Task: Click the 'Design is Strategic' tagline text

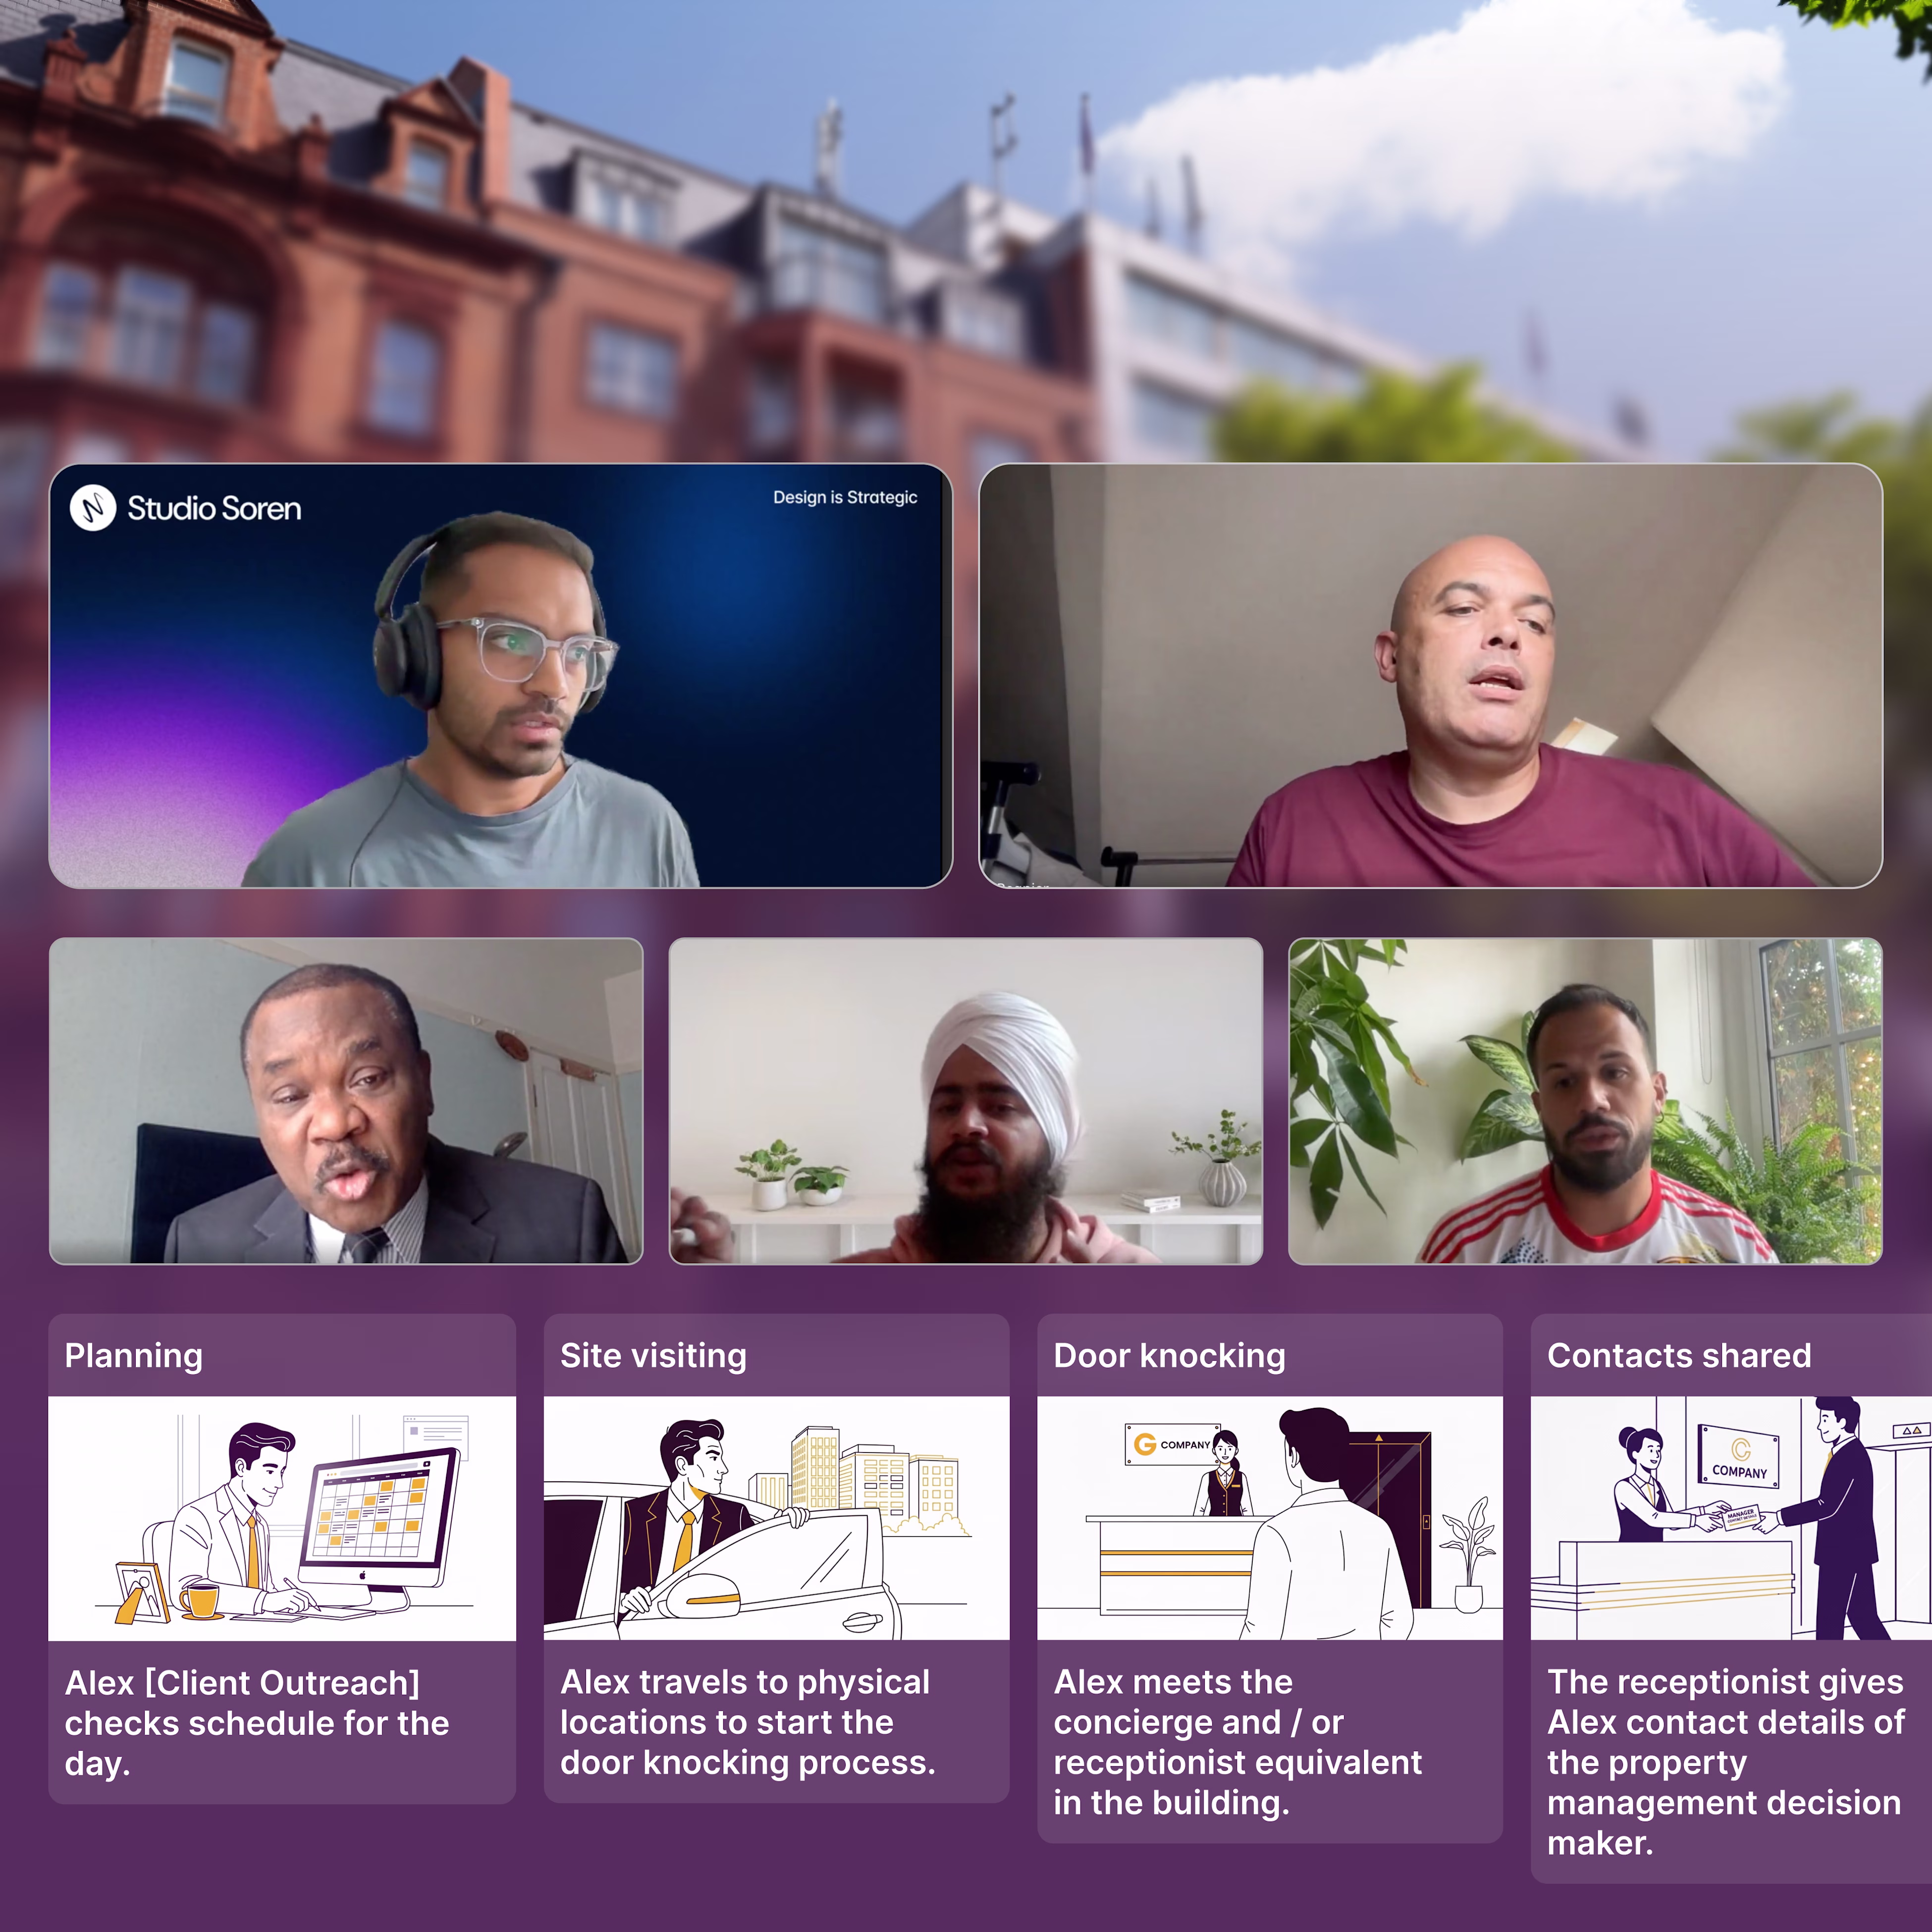Action: pos(845,497)
